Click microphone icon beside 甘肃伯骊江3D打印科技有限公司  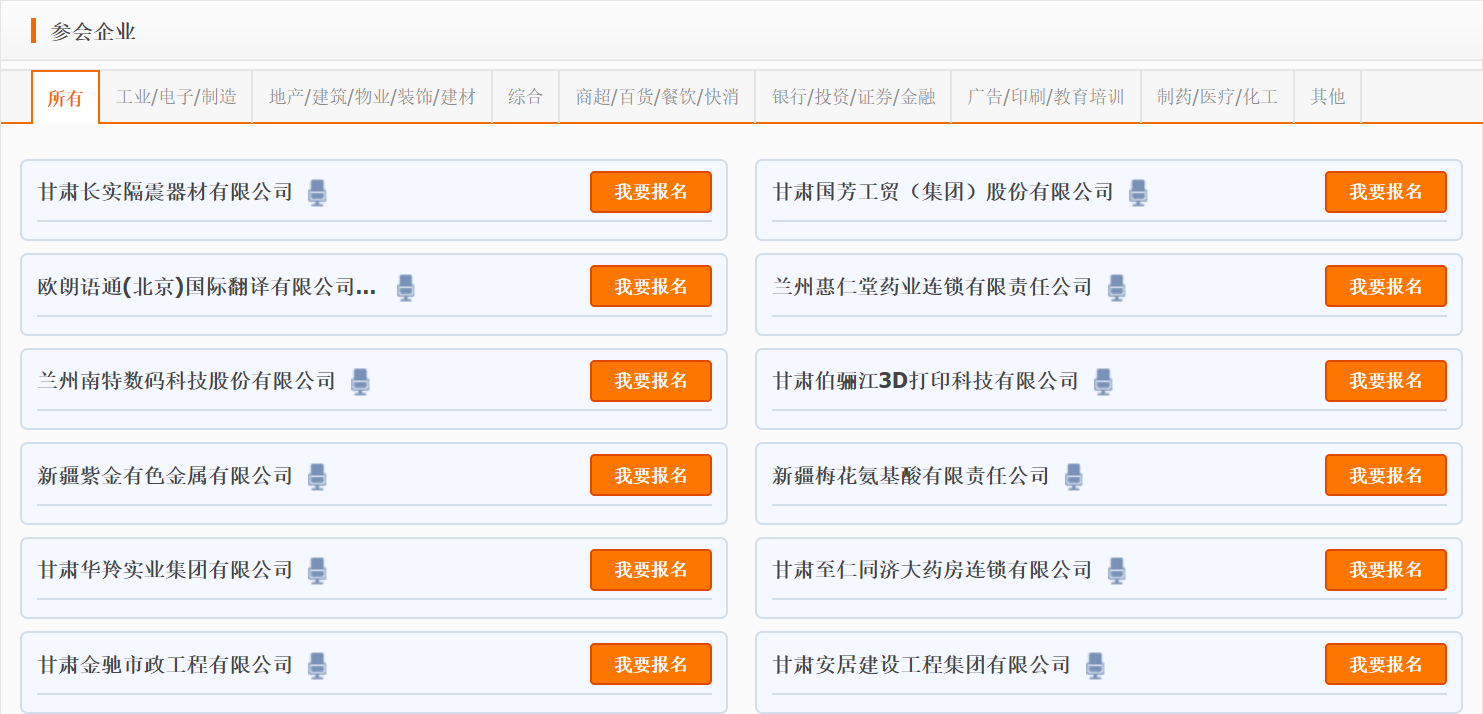click(1103, 381)
